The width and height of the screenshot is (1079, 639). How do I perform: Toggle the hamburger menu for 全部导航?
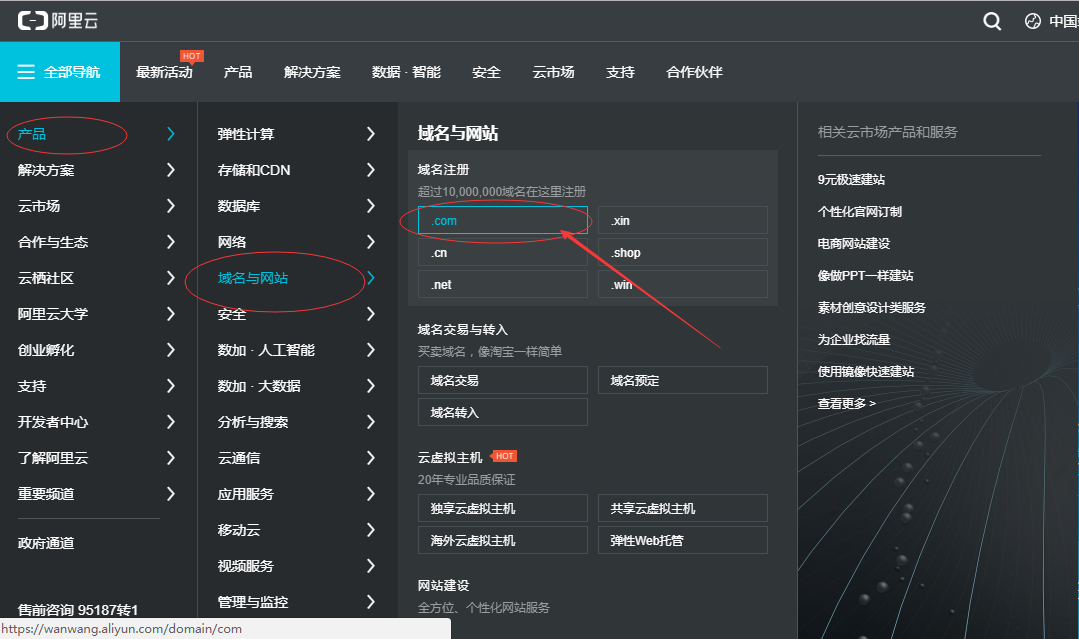coord(27,72)
